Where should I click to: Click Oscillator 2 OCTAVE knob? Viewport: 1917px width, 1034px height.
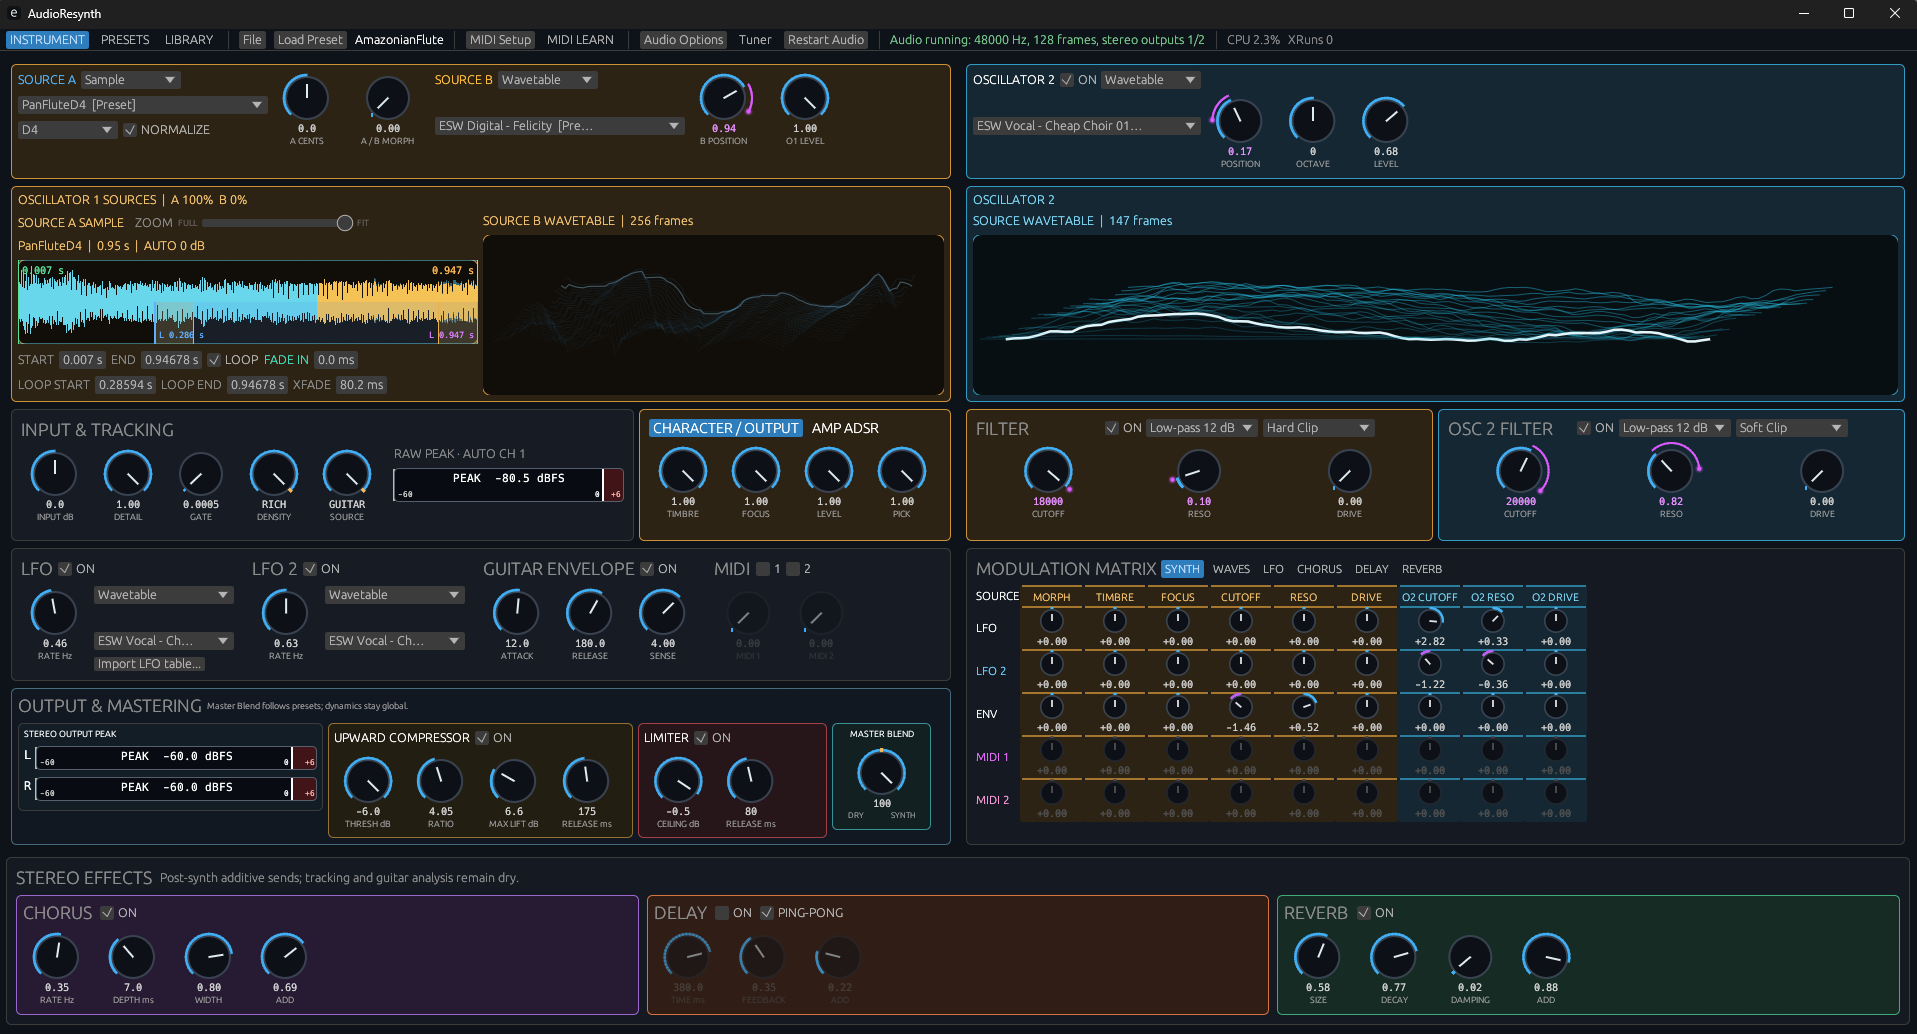pos(1312,121)
